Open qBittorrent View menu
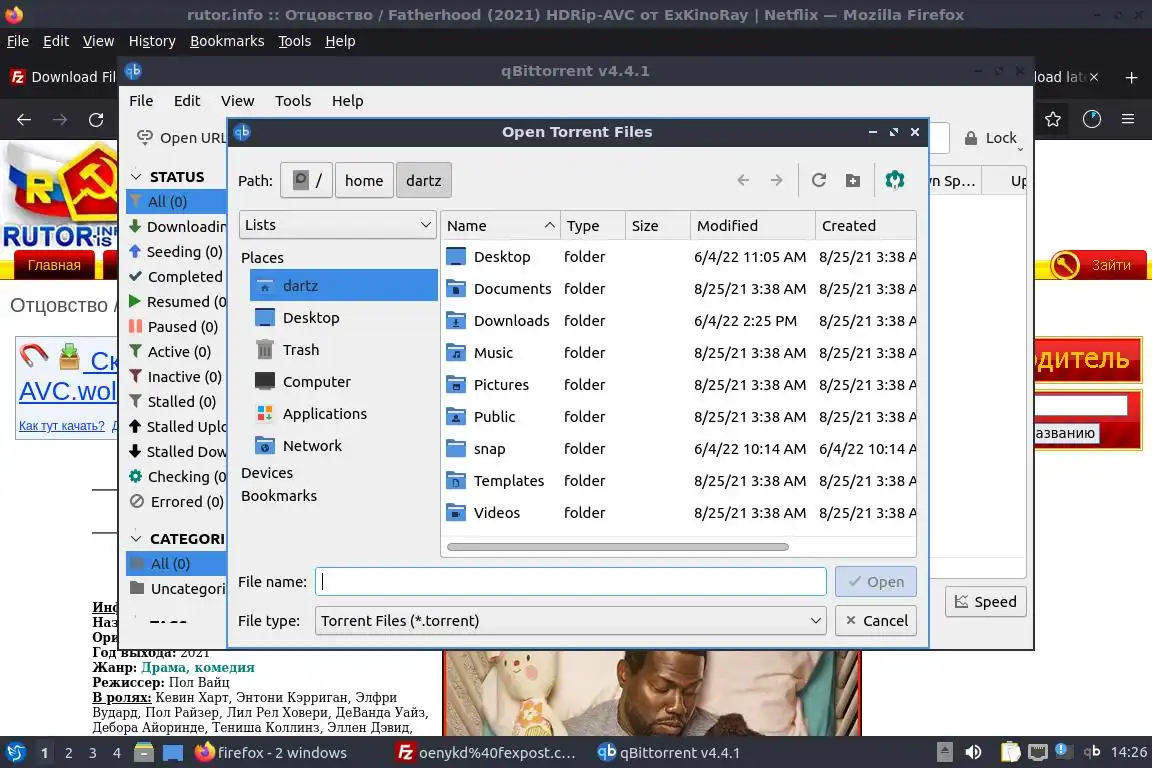Image resolution: width=1152 pixels, height=768 pixels. pyautogui.click(x=237, y=101)
